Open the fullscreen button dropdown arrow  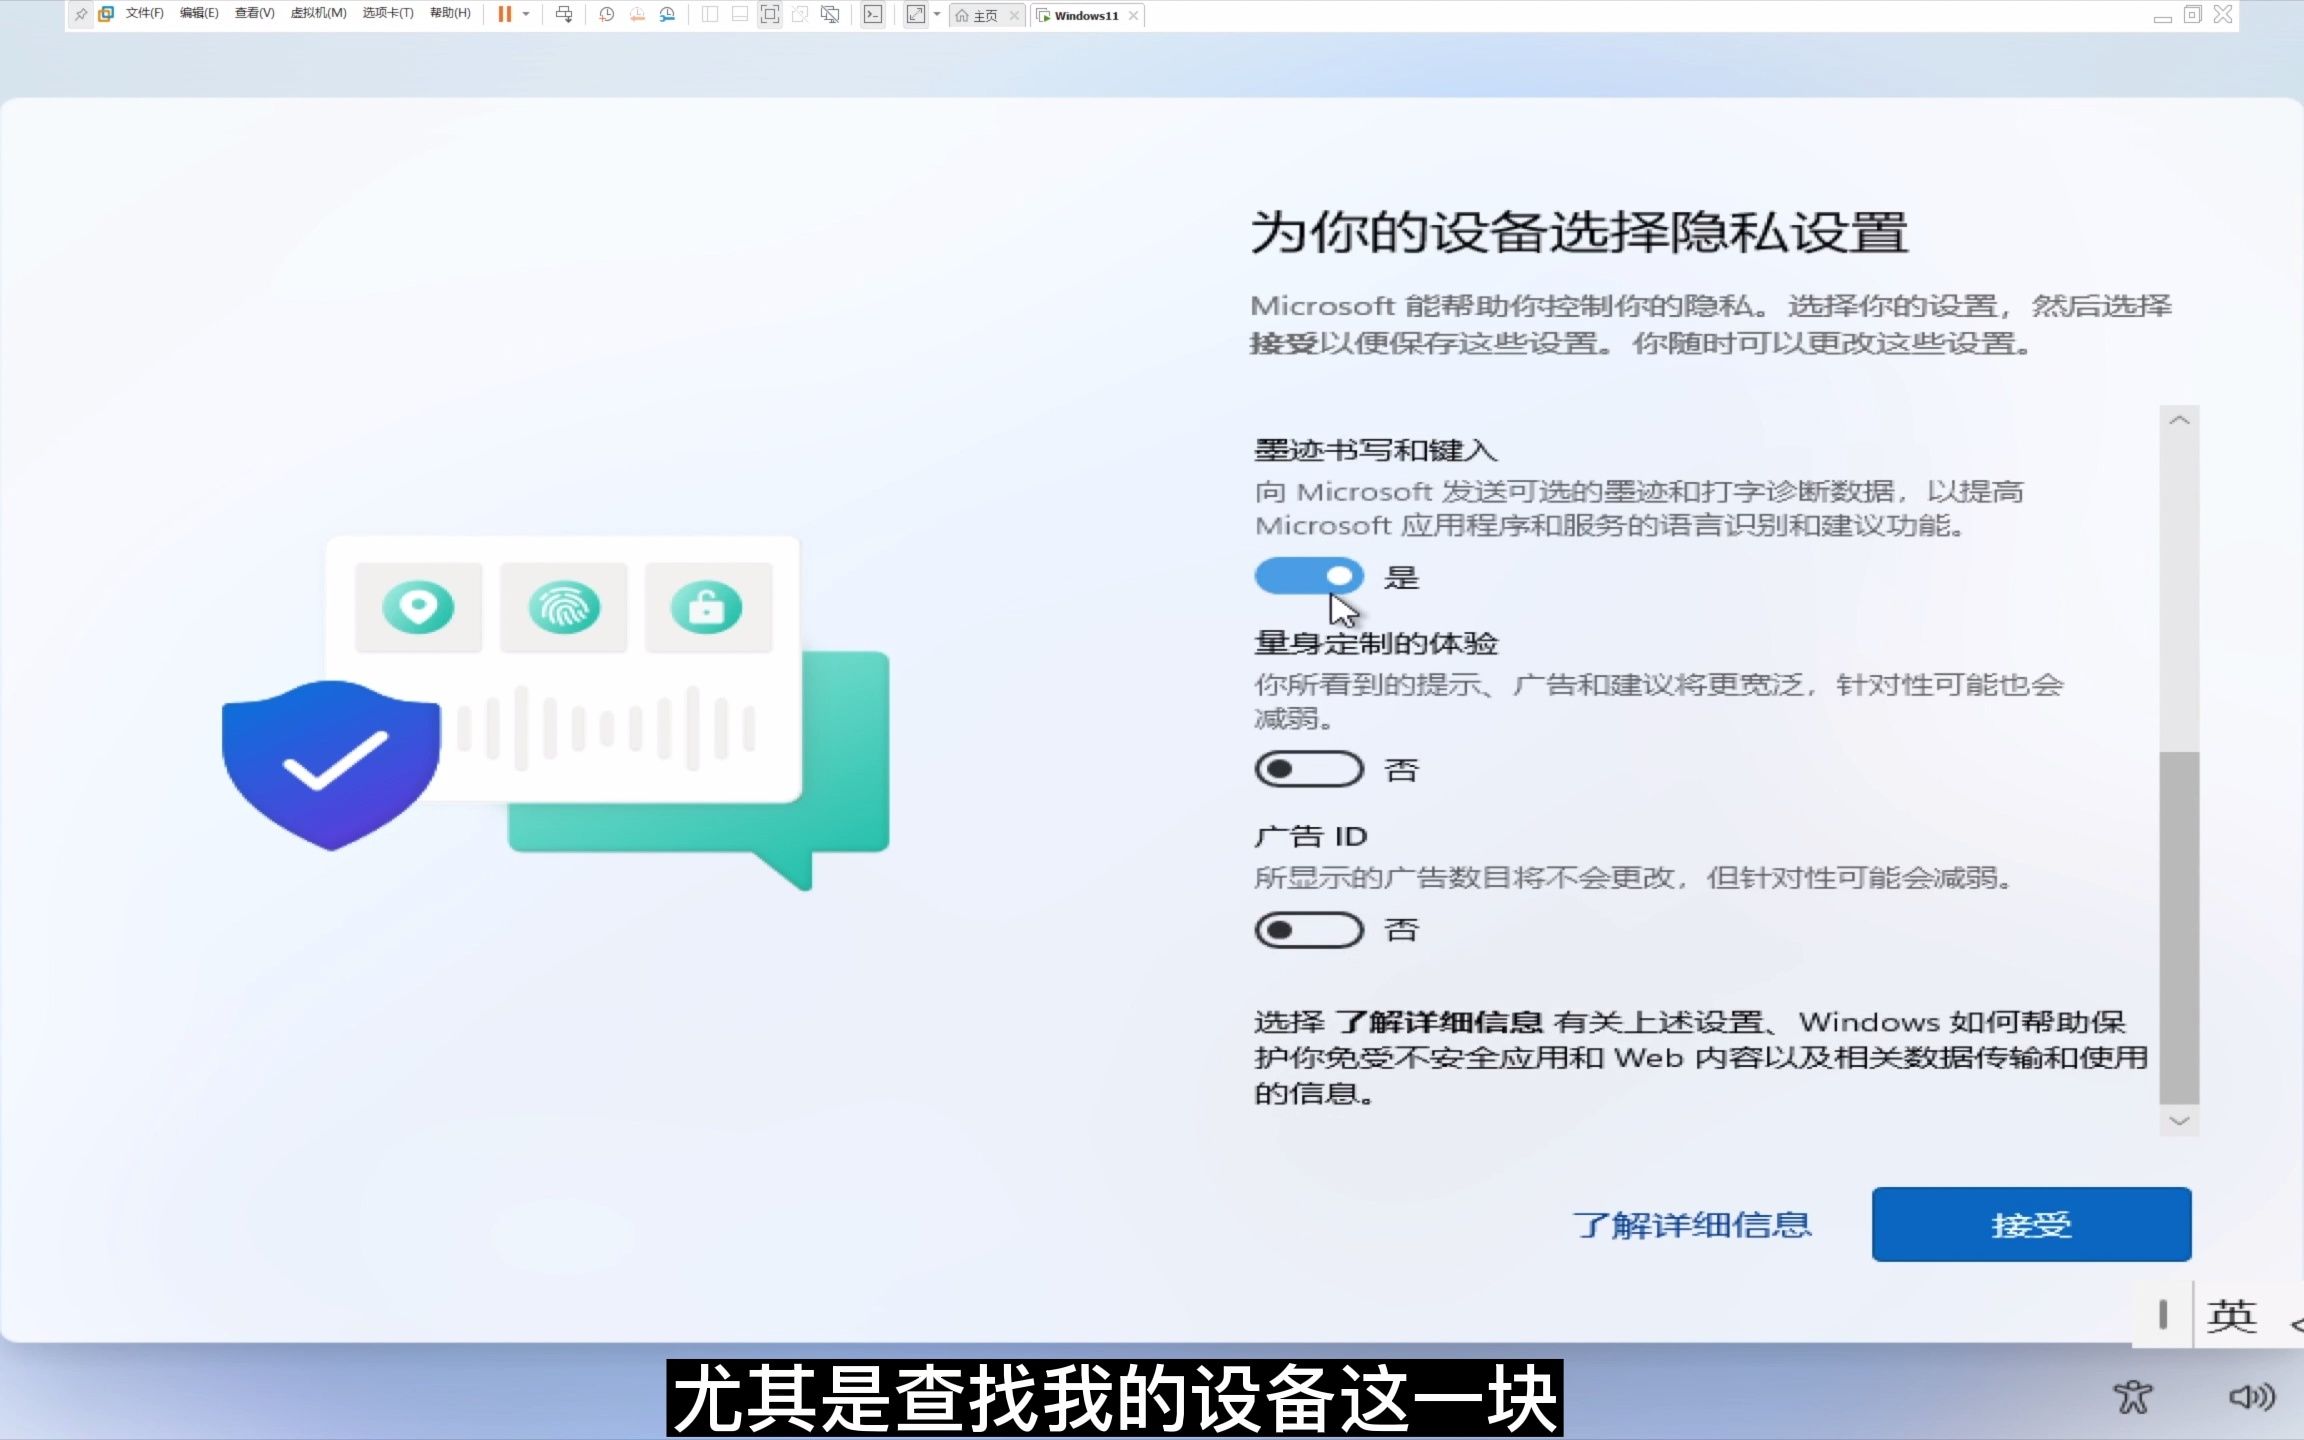937,14
